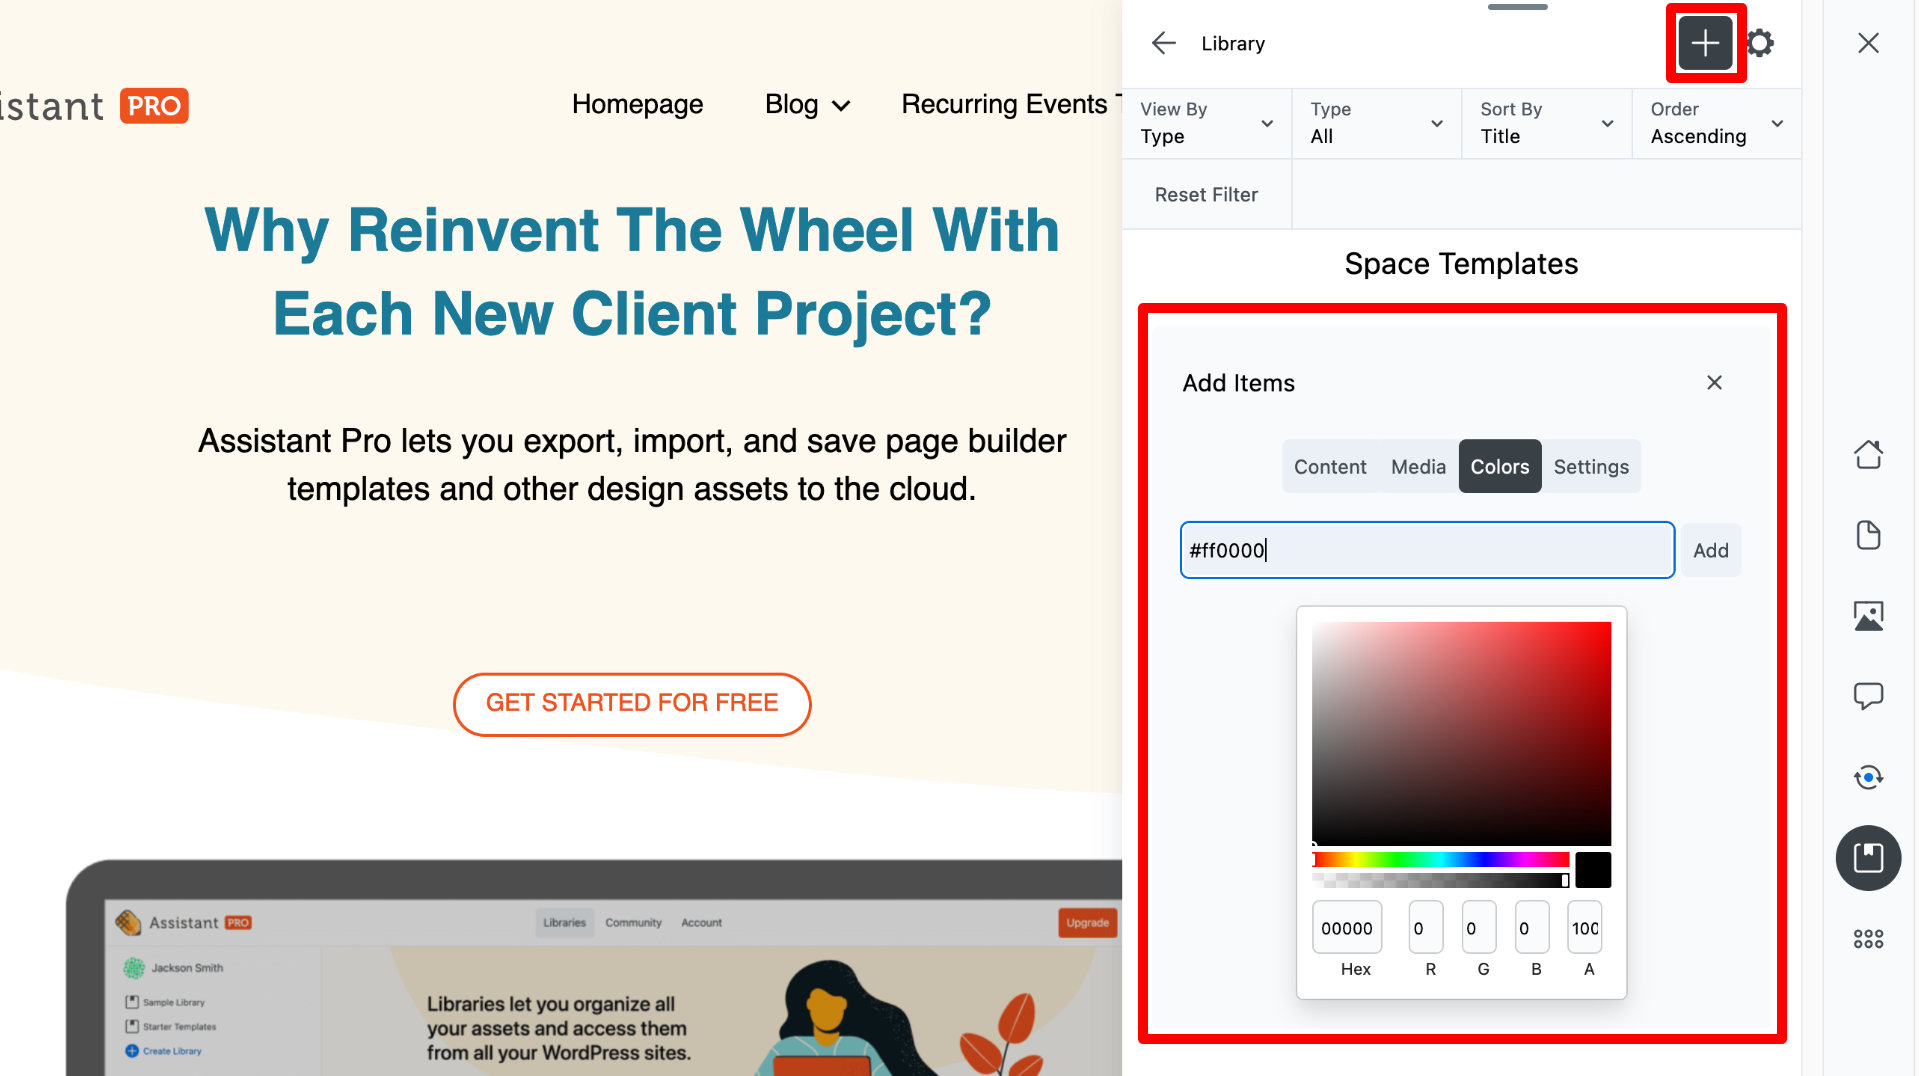
Task: Open the Order dropdown set to Ascending
Action: tap(1715, 123)
